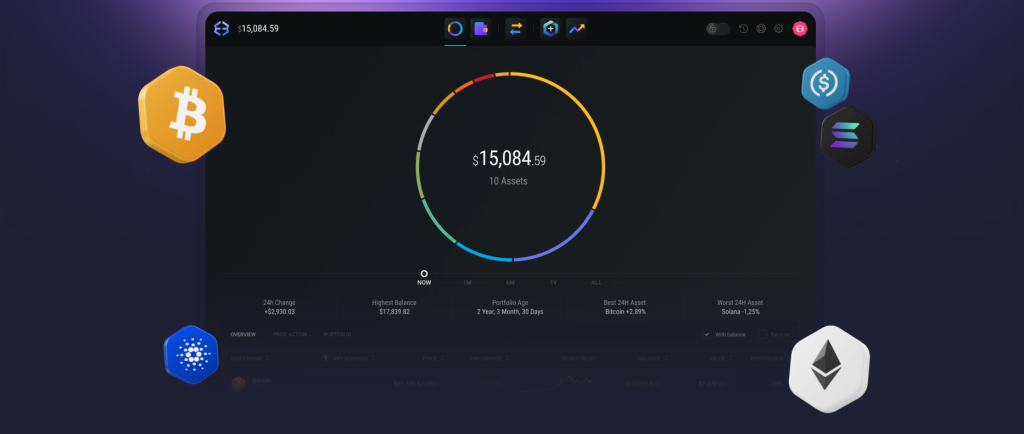
Task: Switch to the Price Action tab
Action: click(289, 335)
